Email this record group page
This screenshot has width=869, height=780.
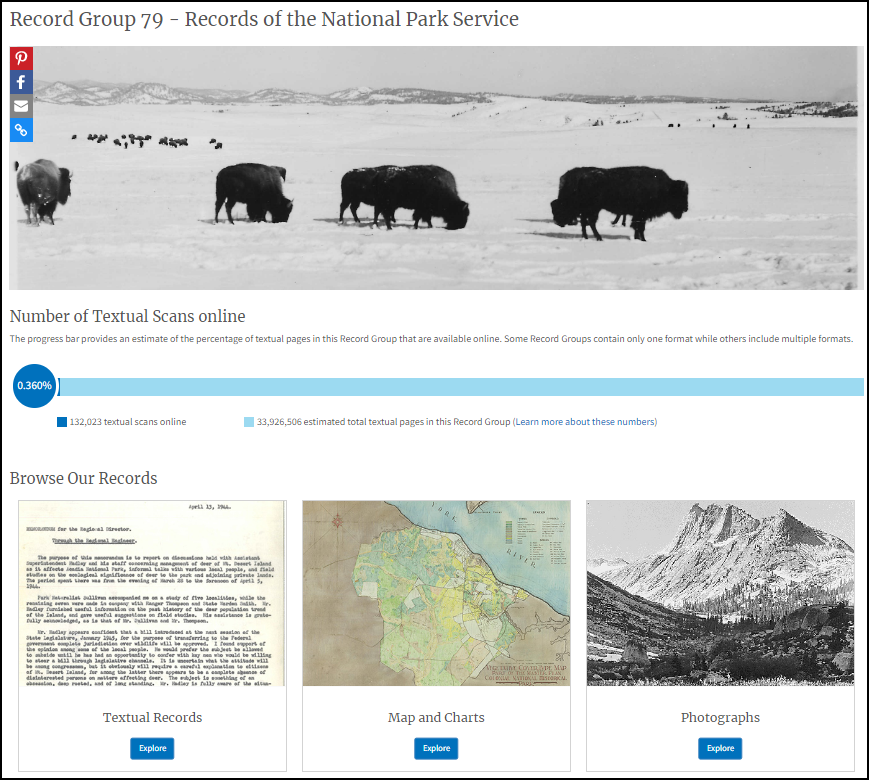click(20, 106)
